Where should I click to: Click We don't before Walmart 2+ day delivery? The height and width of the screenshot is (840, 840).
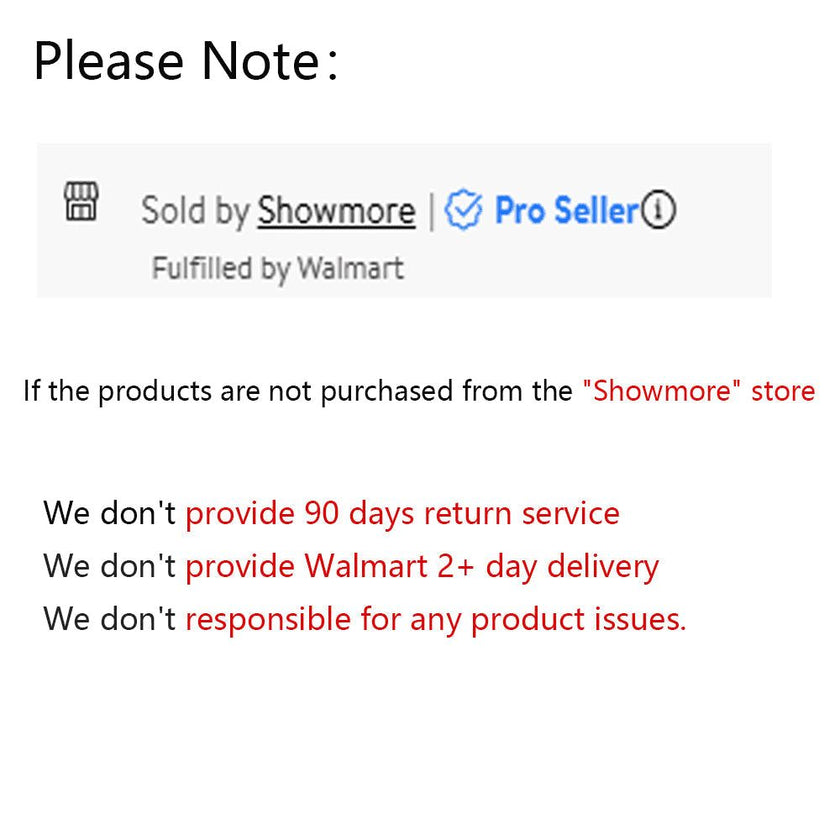click(110, 566)
